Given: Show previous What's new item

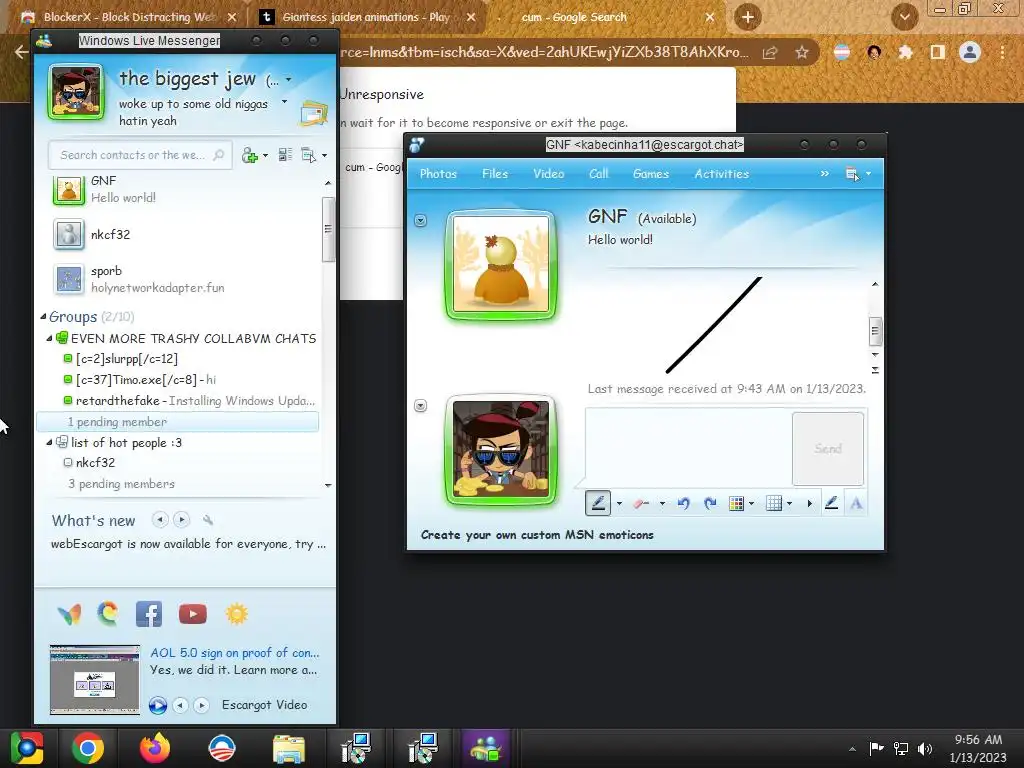Looking at the screenshot, I should tap(160, 520).
